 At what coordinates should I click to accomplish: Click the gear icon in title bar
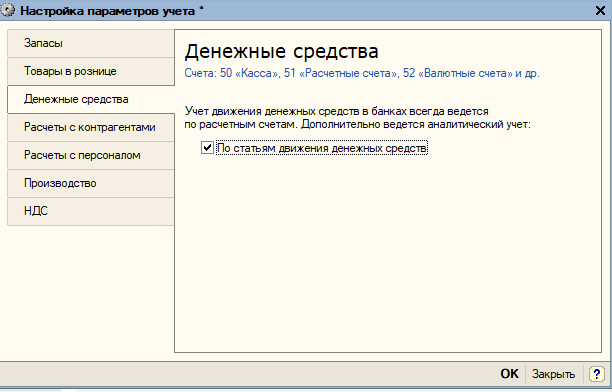click(x=7, y=11)
